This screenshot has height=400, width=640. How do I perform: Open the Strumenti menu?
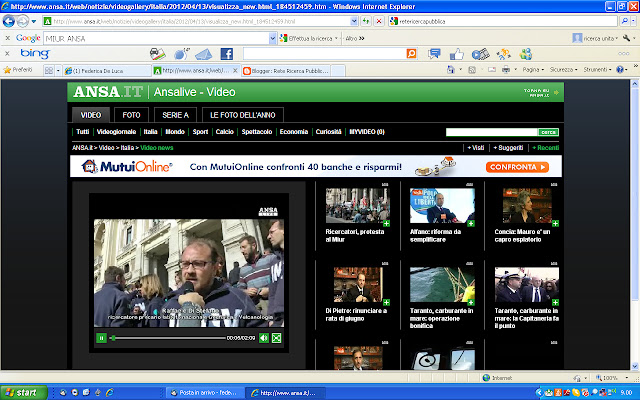(x=597, y=69)
